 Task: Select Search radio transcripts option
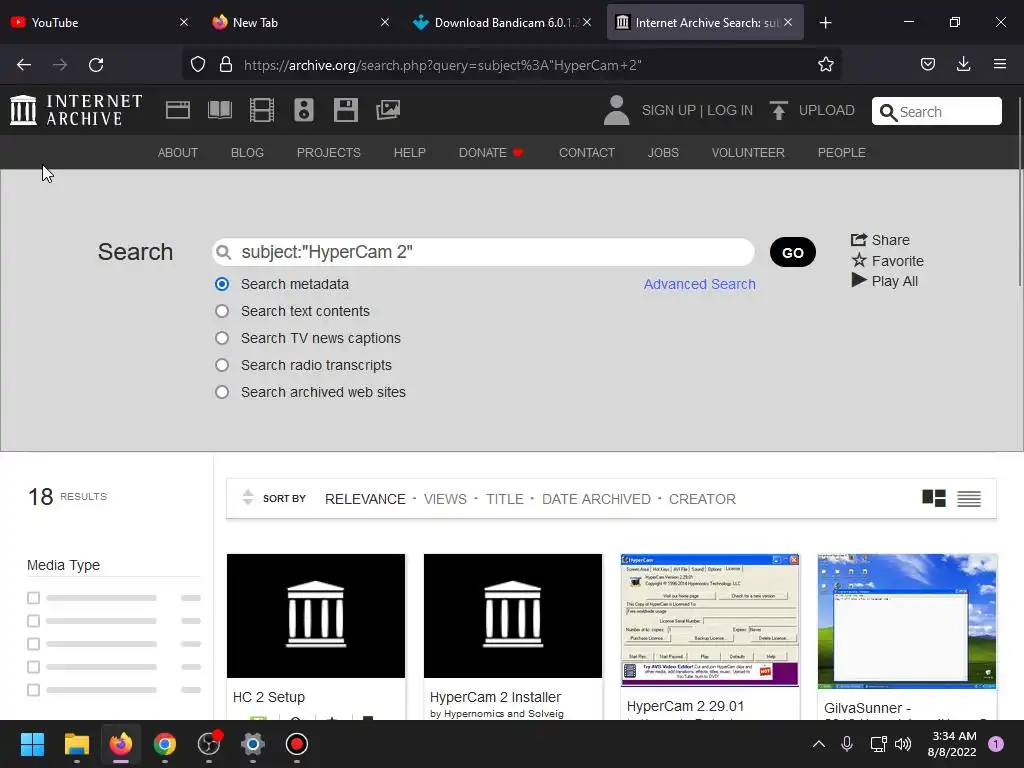coord(222,365)
